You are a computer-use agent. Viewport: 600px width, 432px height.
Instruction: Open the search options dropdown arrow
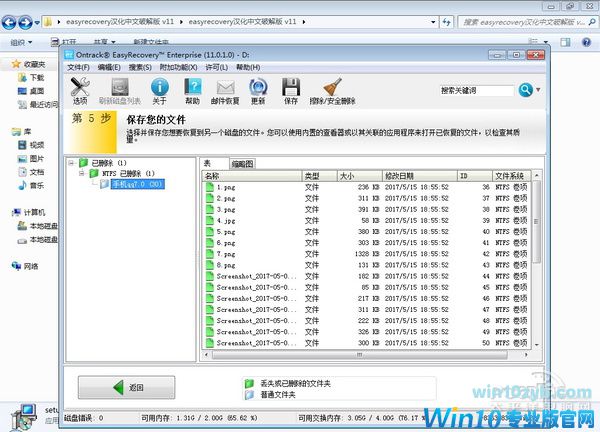[538, 90]
